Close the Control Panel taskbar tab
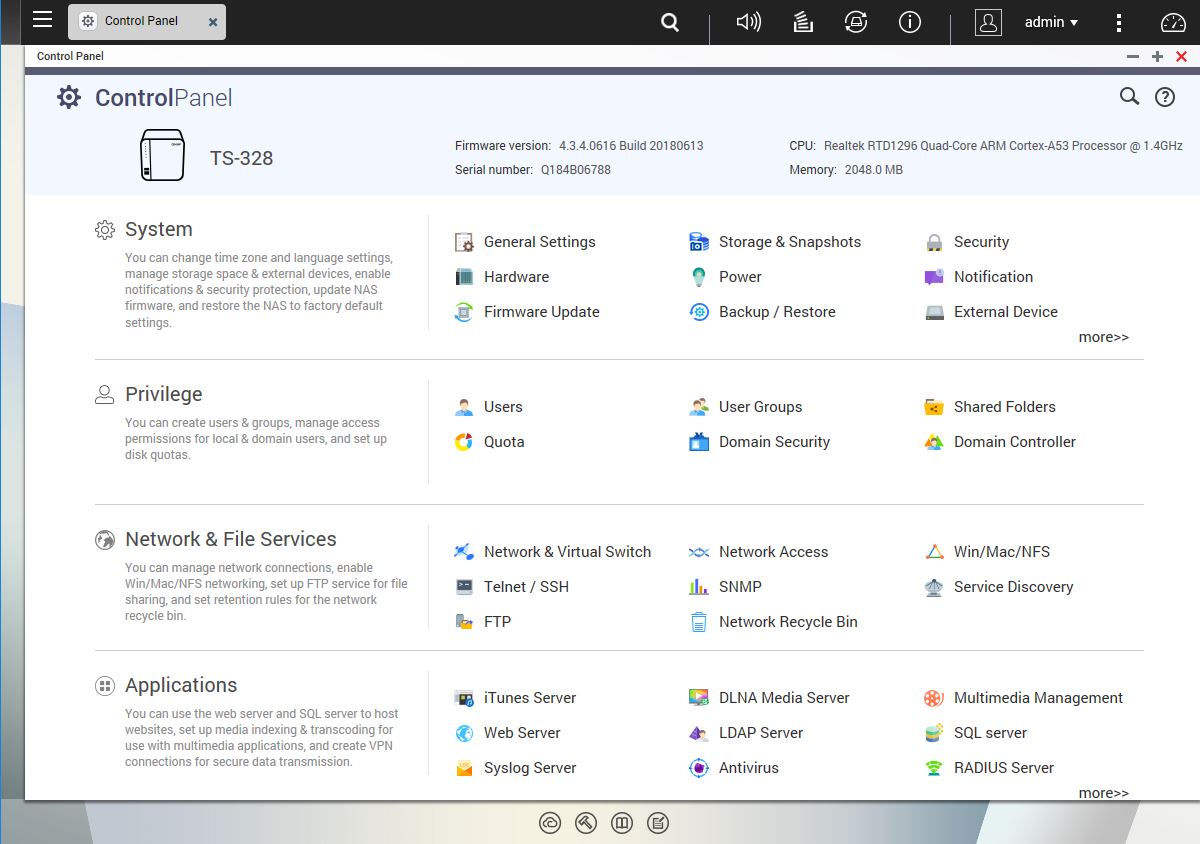 pos(213,22)
